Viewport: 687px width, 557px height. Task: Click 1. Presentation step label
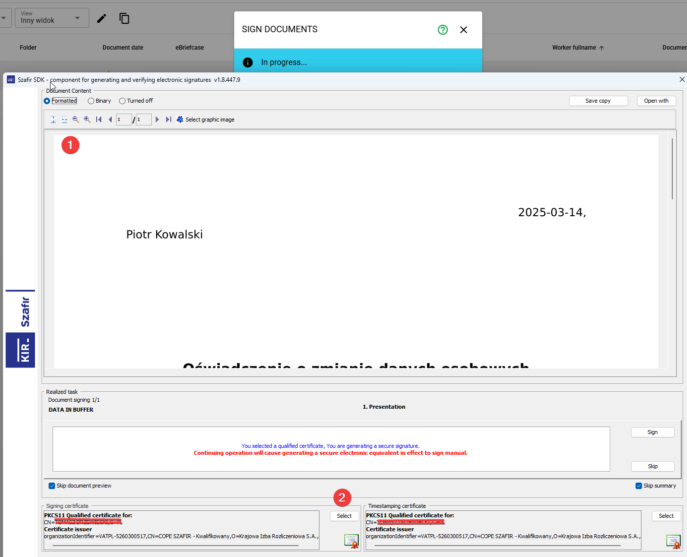tap(384, 407)
